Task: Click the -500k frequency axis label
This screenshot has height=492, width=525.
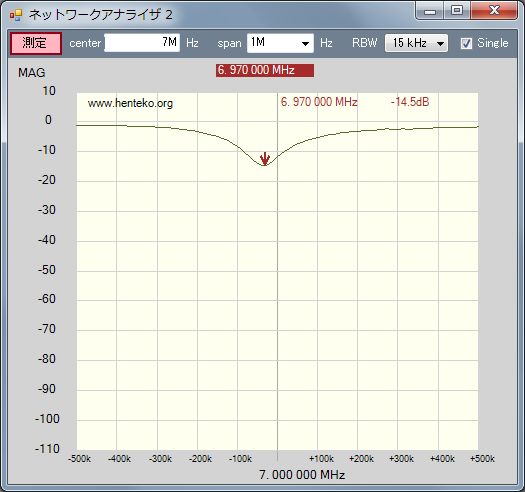Action: click(x=79, y=459)
